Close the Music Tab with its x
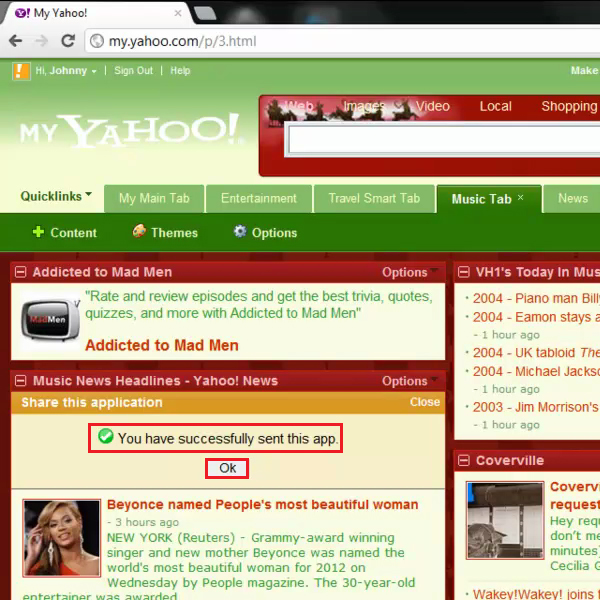Image resolution: width=600 pixels, height=600 pixels. [520, 197]
